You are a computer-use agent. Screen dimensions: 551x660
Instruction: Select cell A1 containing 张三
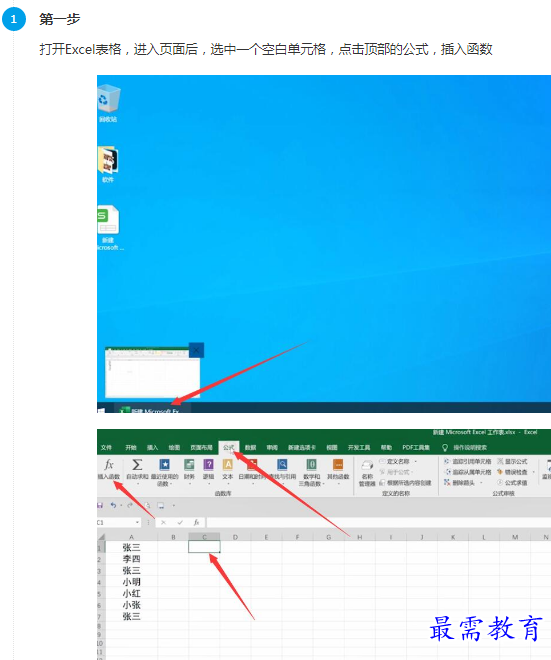pos(131,547)
